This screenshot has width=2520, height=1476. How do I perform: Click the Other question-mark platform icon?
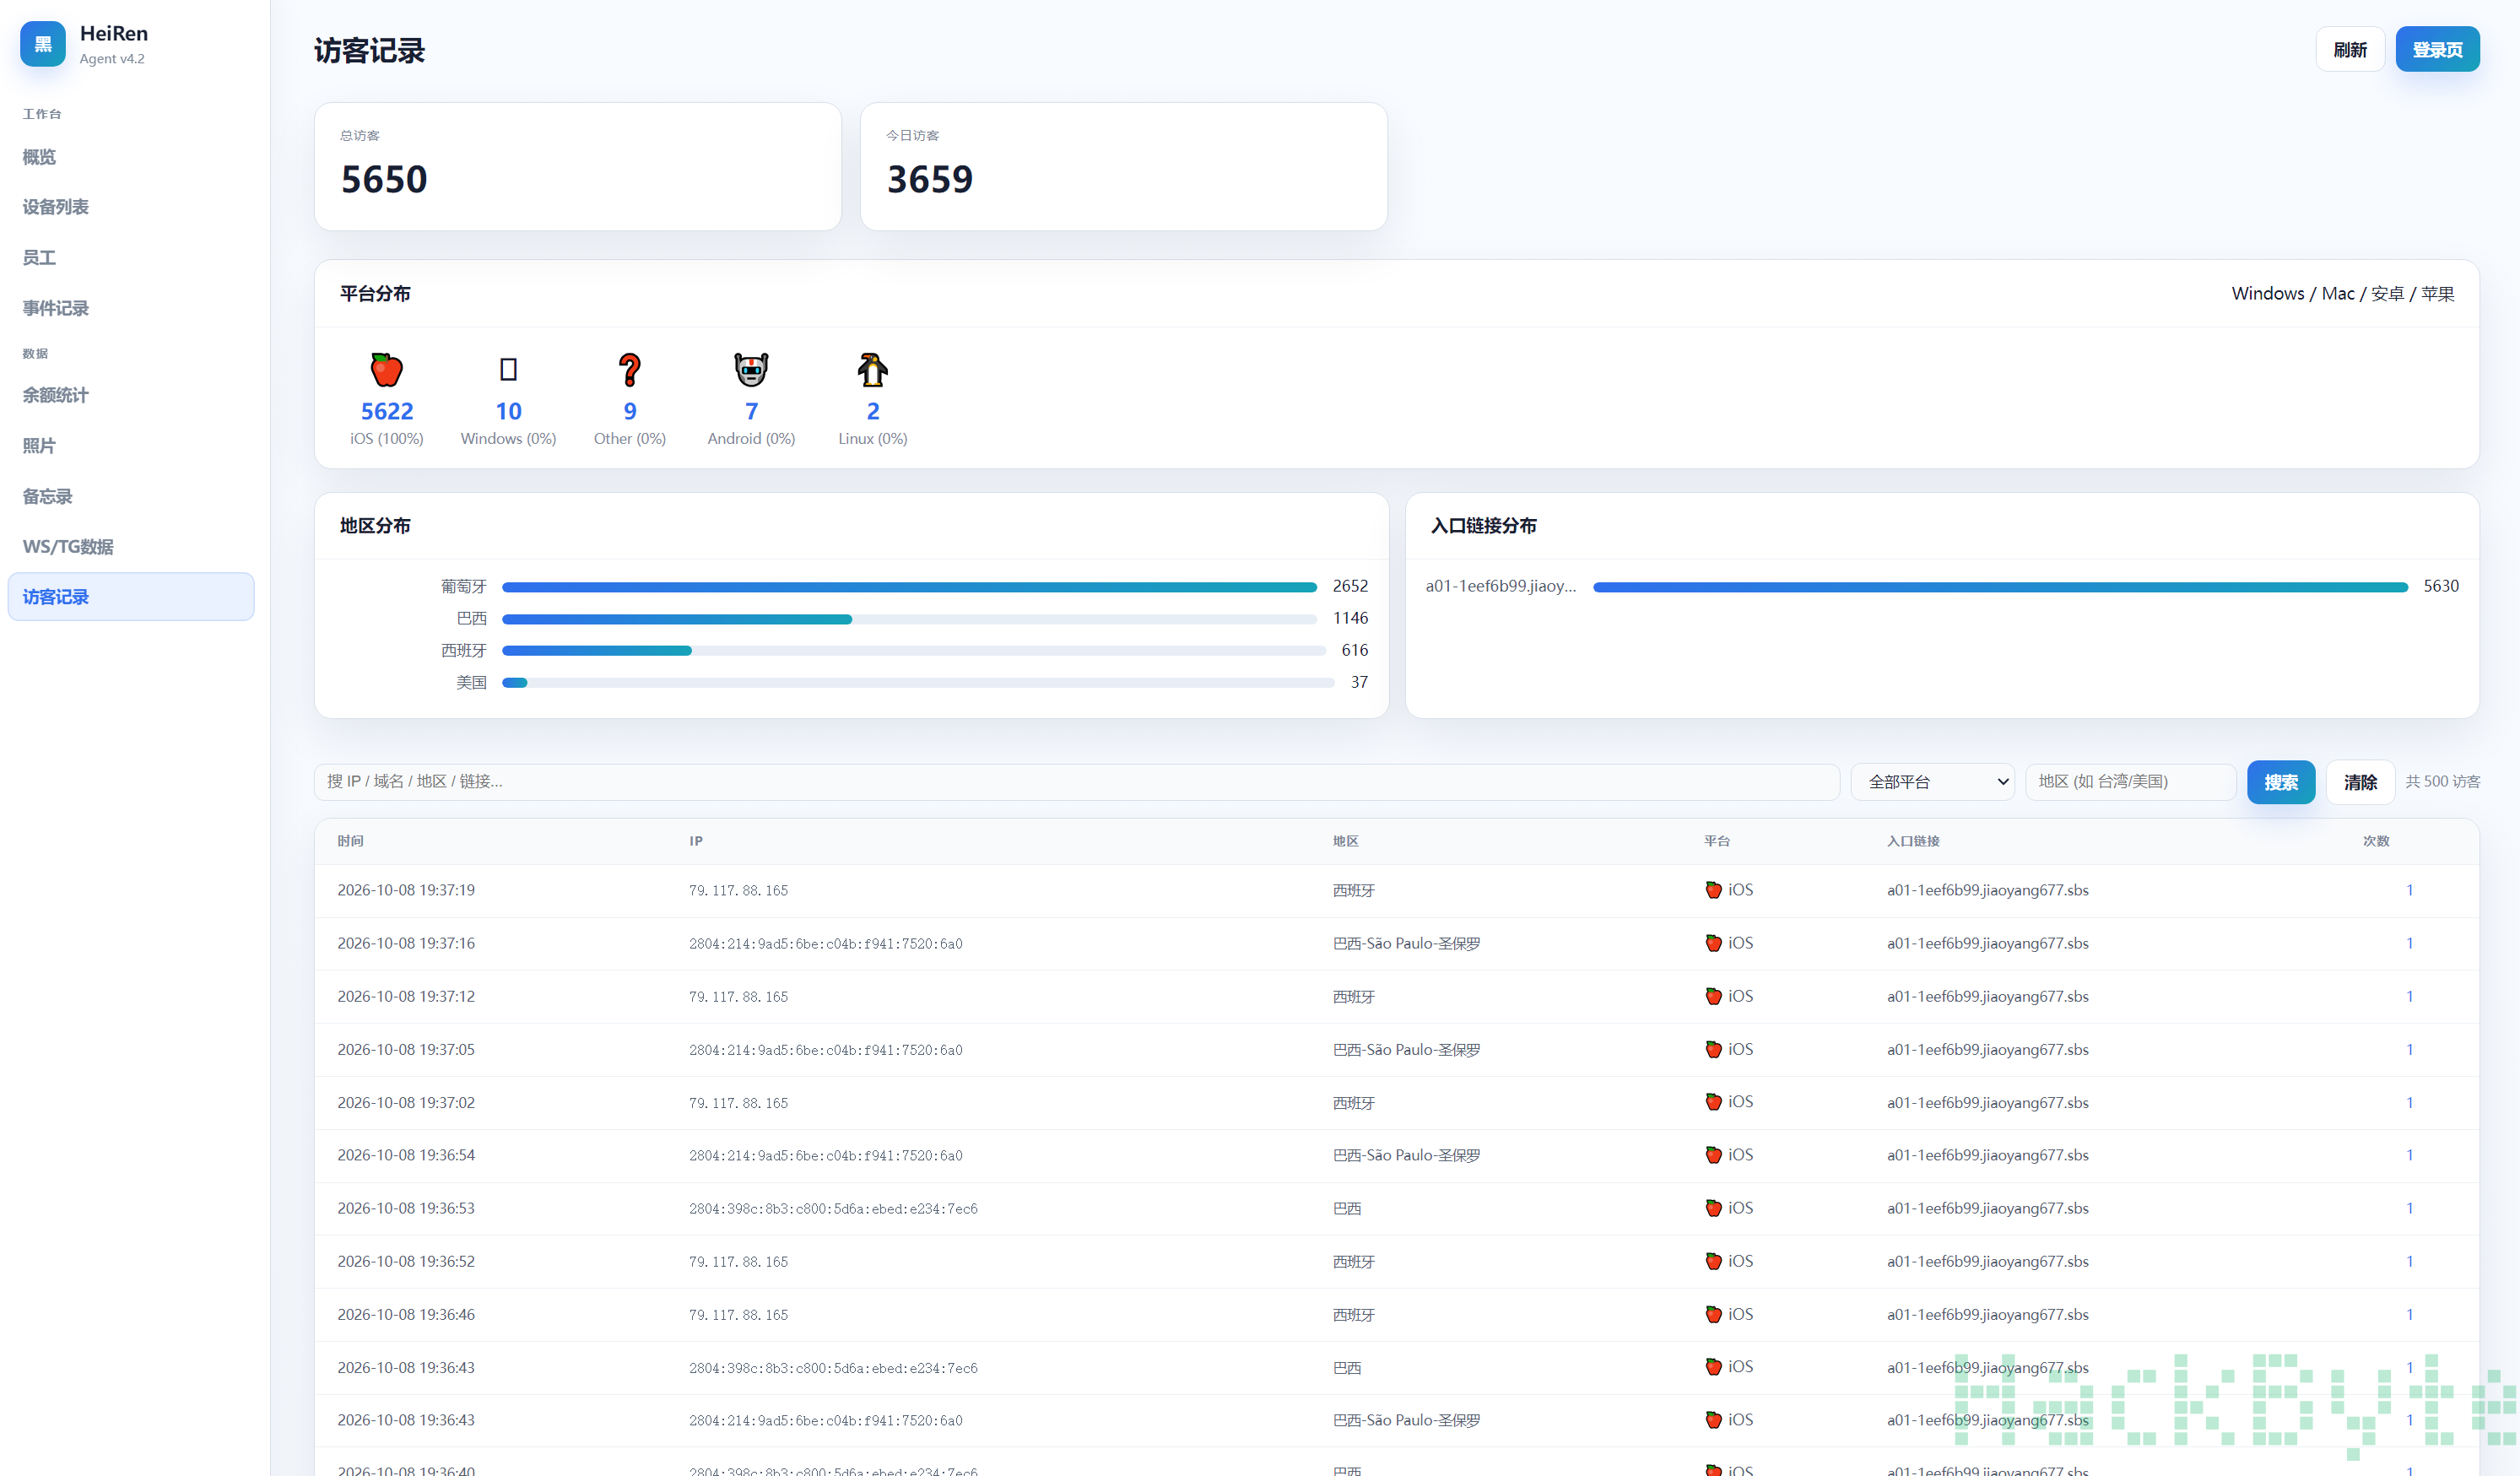point(629,370)
